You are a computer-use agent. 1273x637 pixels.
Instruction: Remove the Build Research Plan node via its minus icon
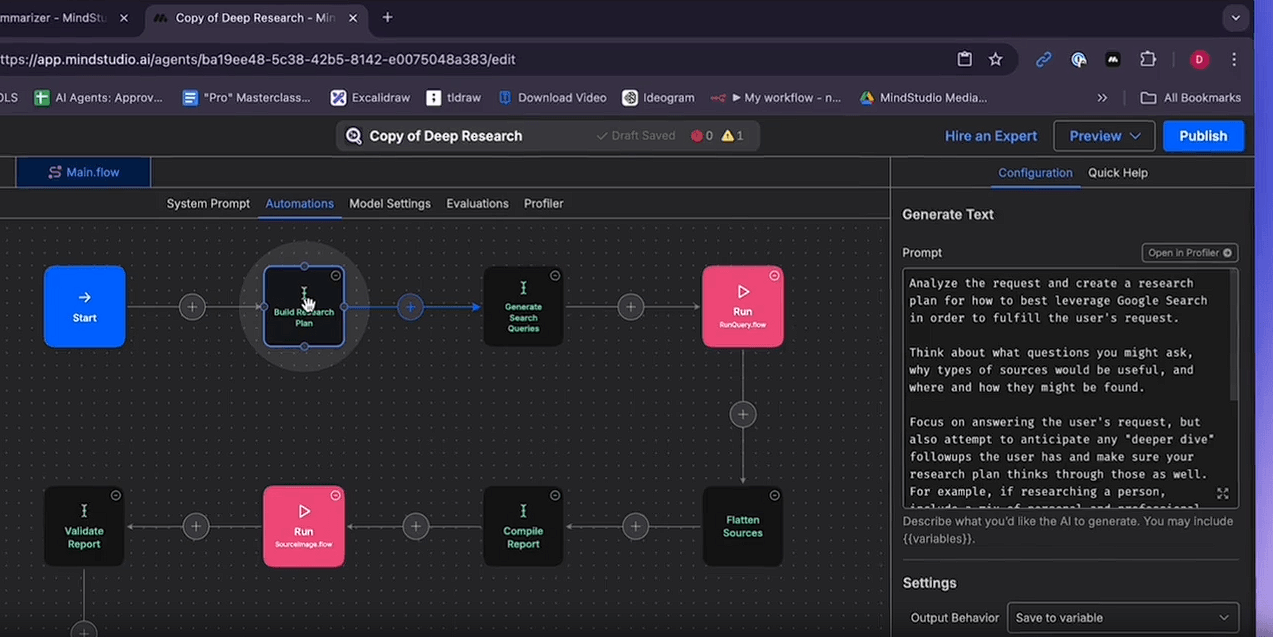336,275
